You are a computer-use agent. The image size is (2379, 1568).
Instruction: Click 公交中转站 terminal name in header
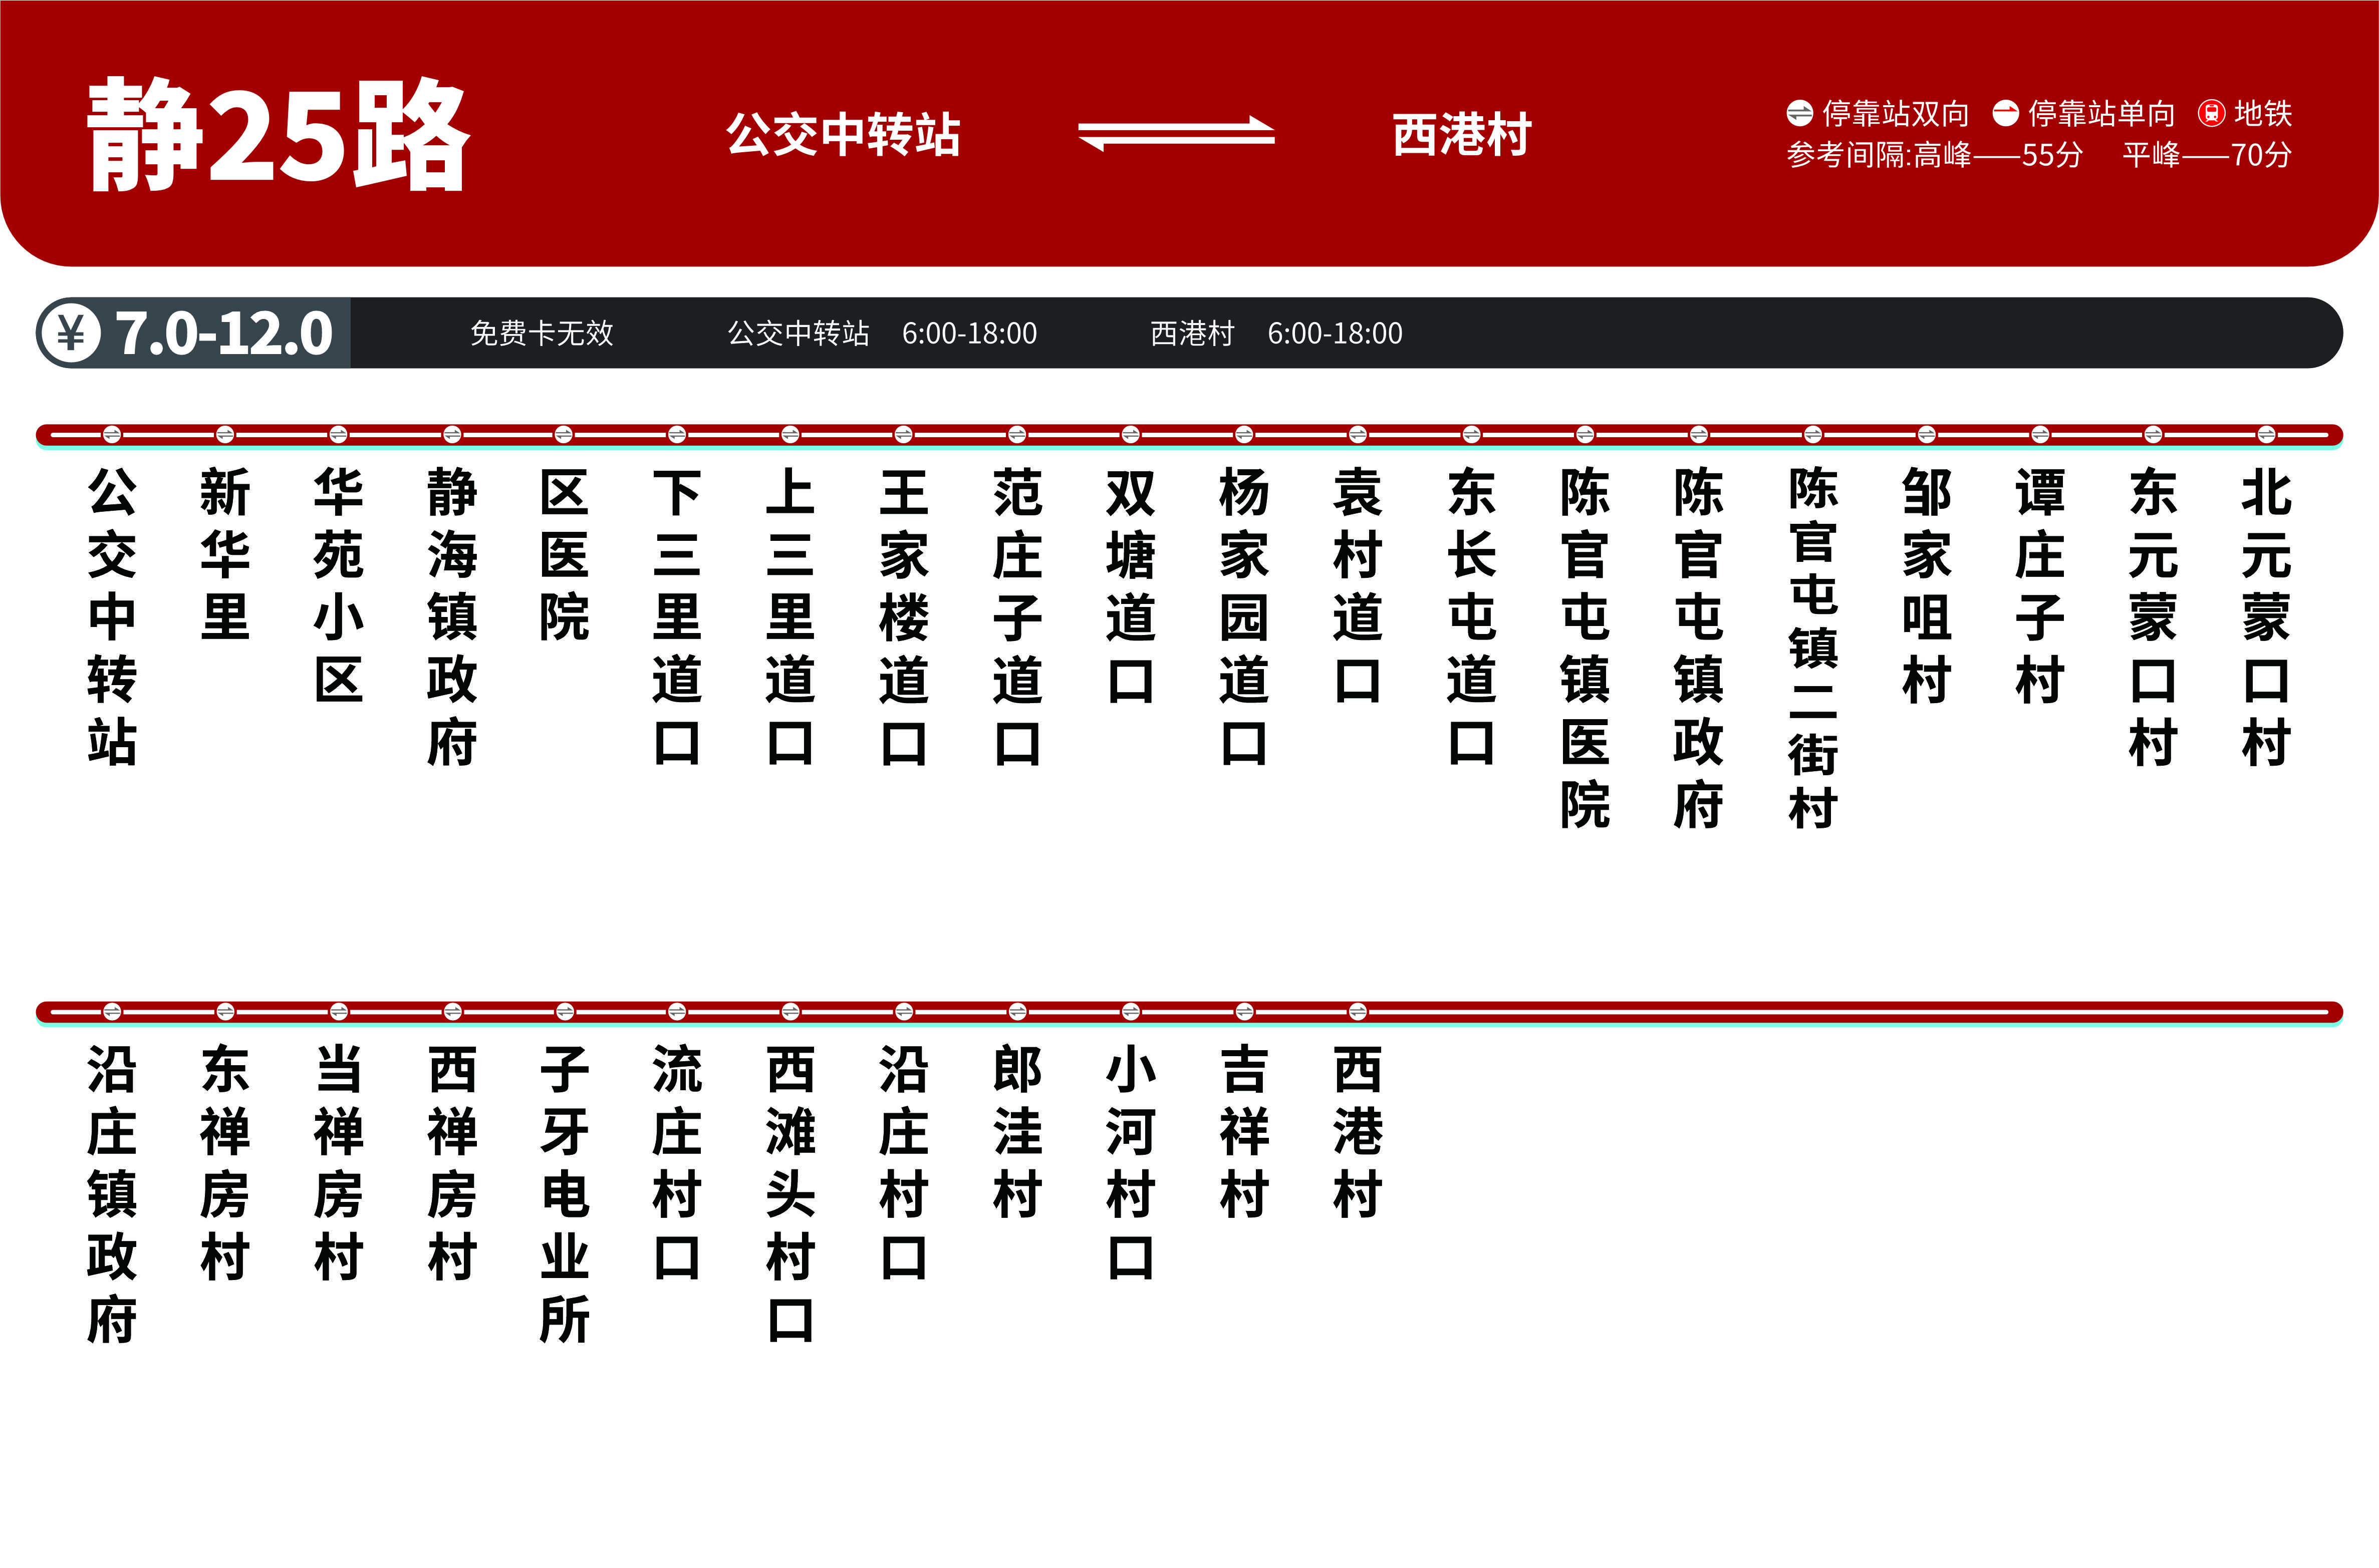pos(843,135)
